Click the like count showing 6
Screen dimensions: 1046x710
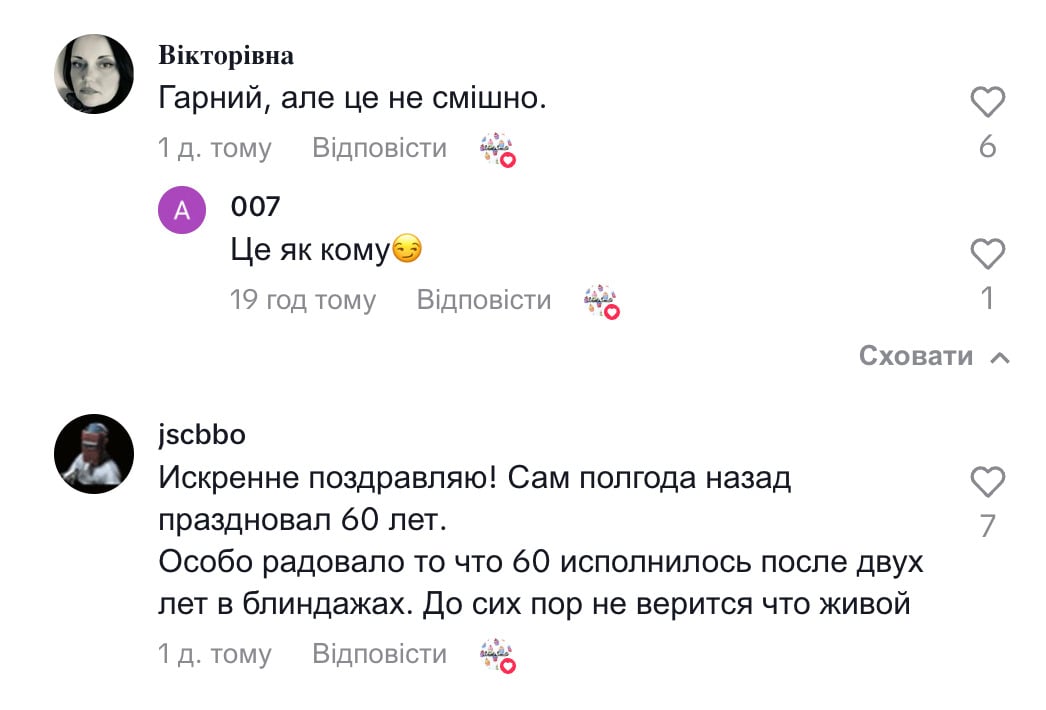tap(987, 145)
